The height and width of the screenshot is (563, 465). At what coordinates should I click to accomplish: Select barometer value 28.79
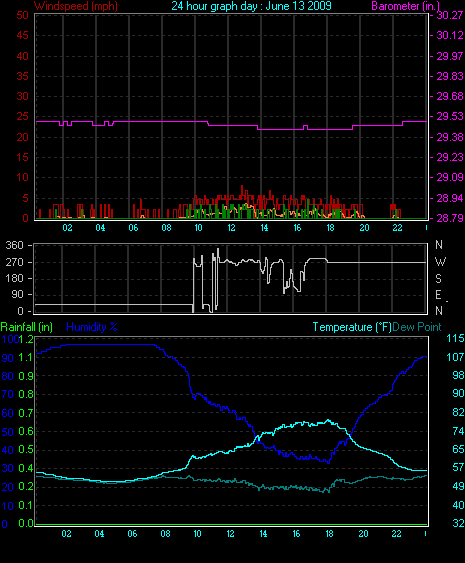[x=449, y=218]
